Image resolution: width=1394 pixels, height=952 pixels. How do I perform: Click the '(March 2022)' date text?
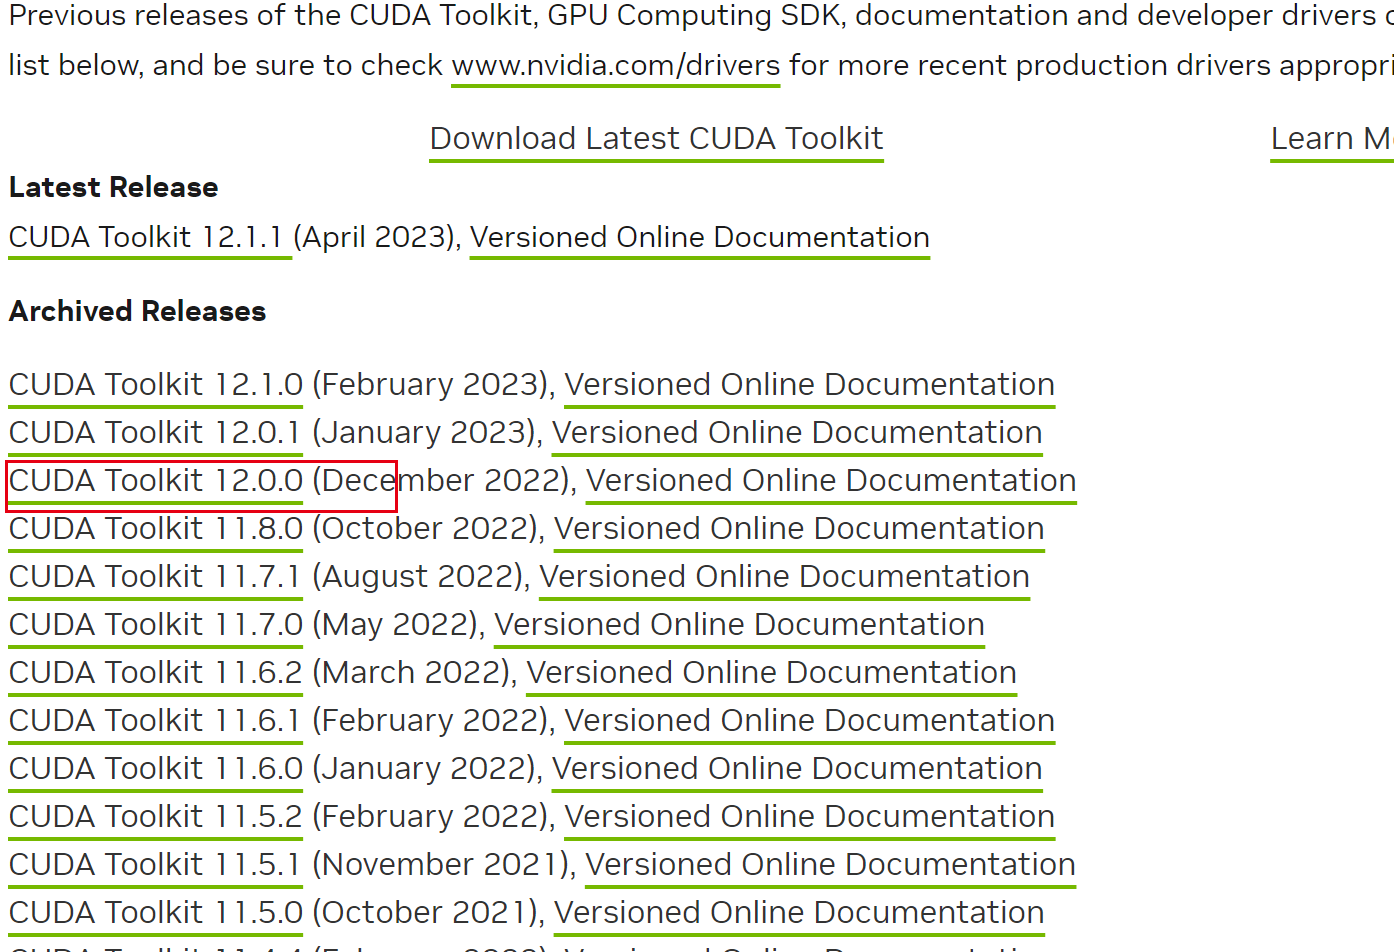point(413,673)
